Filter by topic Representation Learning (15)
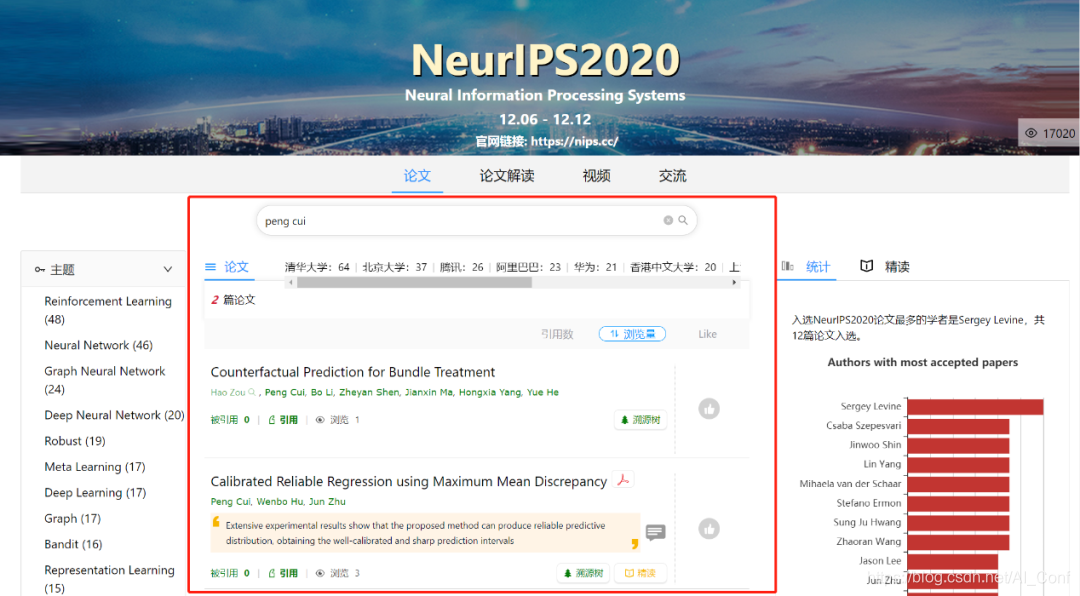The height and width of the screenshot is (596, 1080). [x=110, y=579]
